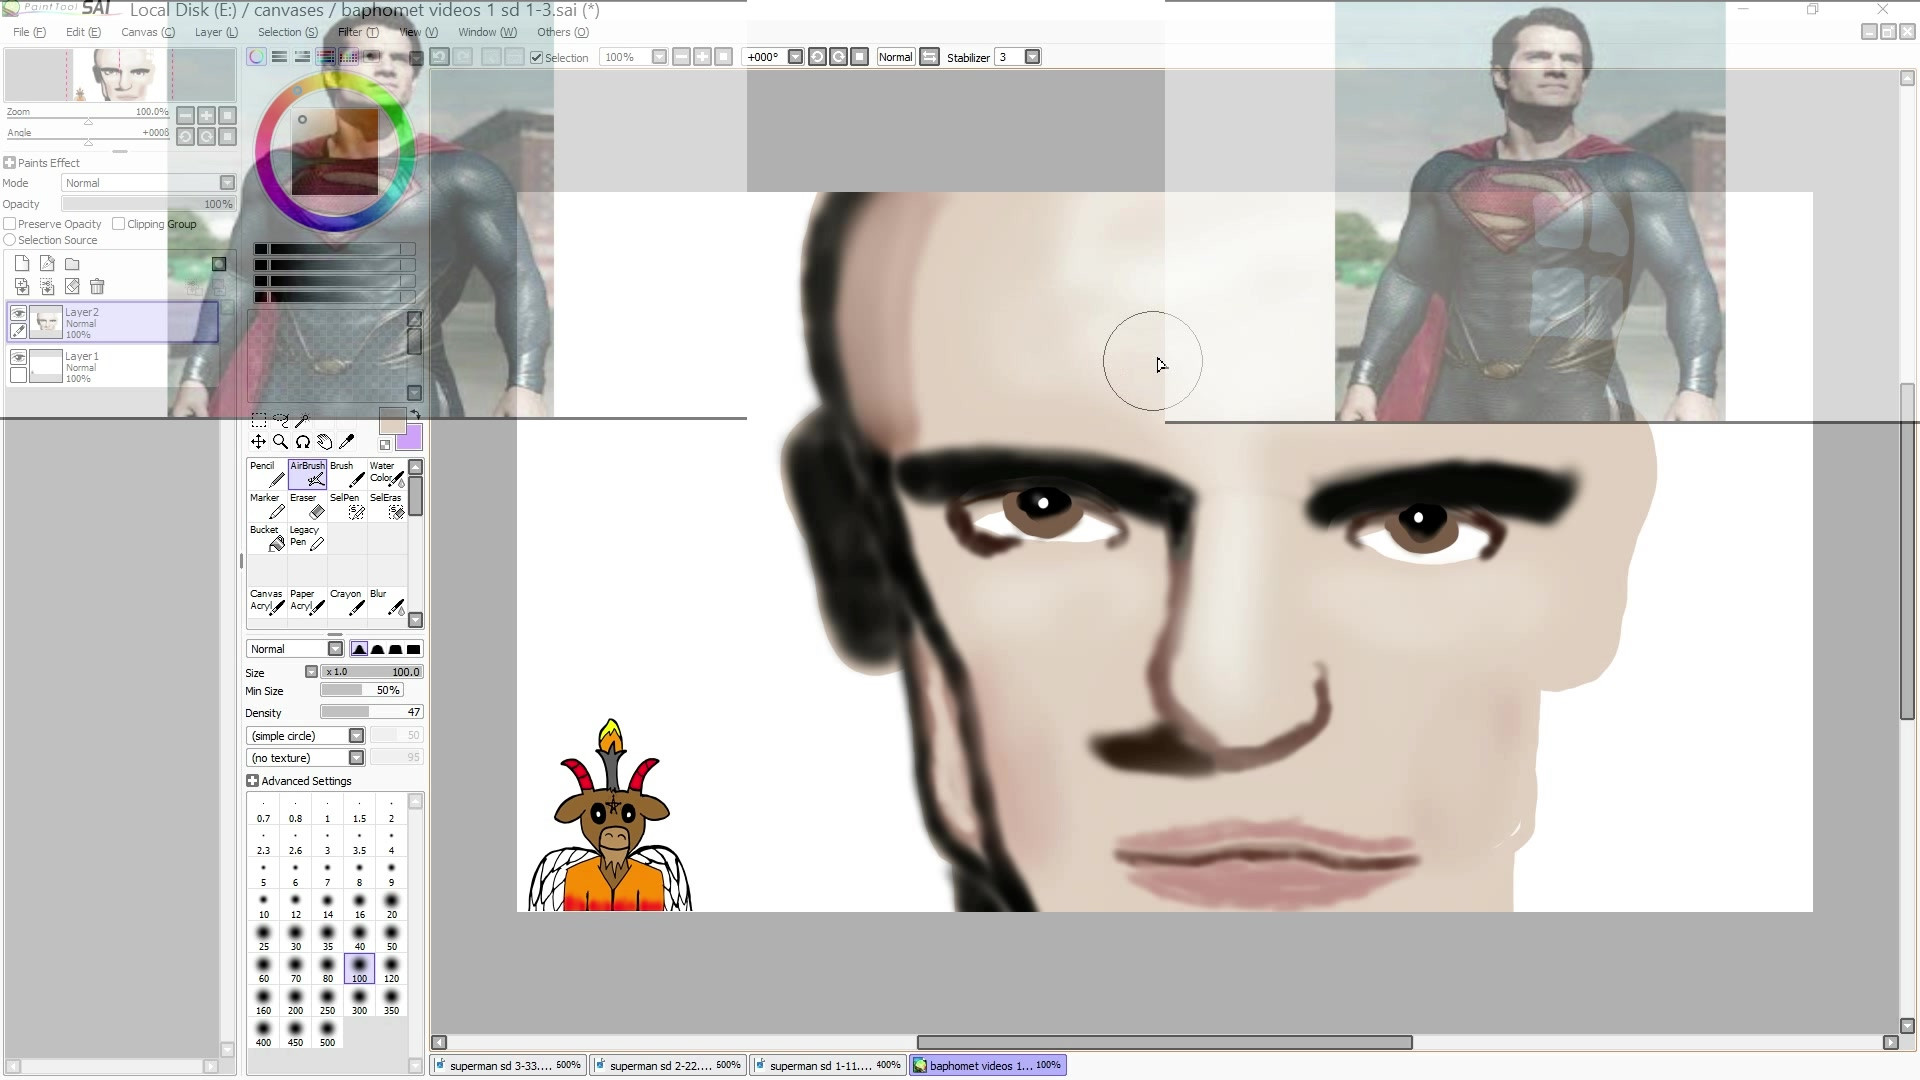Open the Edit menu

83,32
